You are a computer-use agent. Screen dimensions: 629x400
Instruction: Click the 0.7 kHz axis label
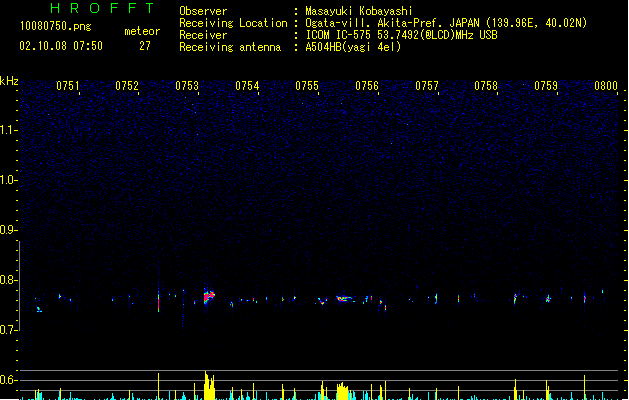9,330
